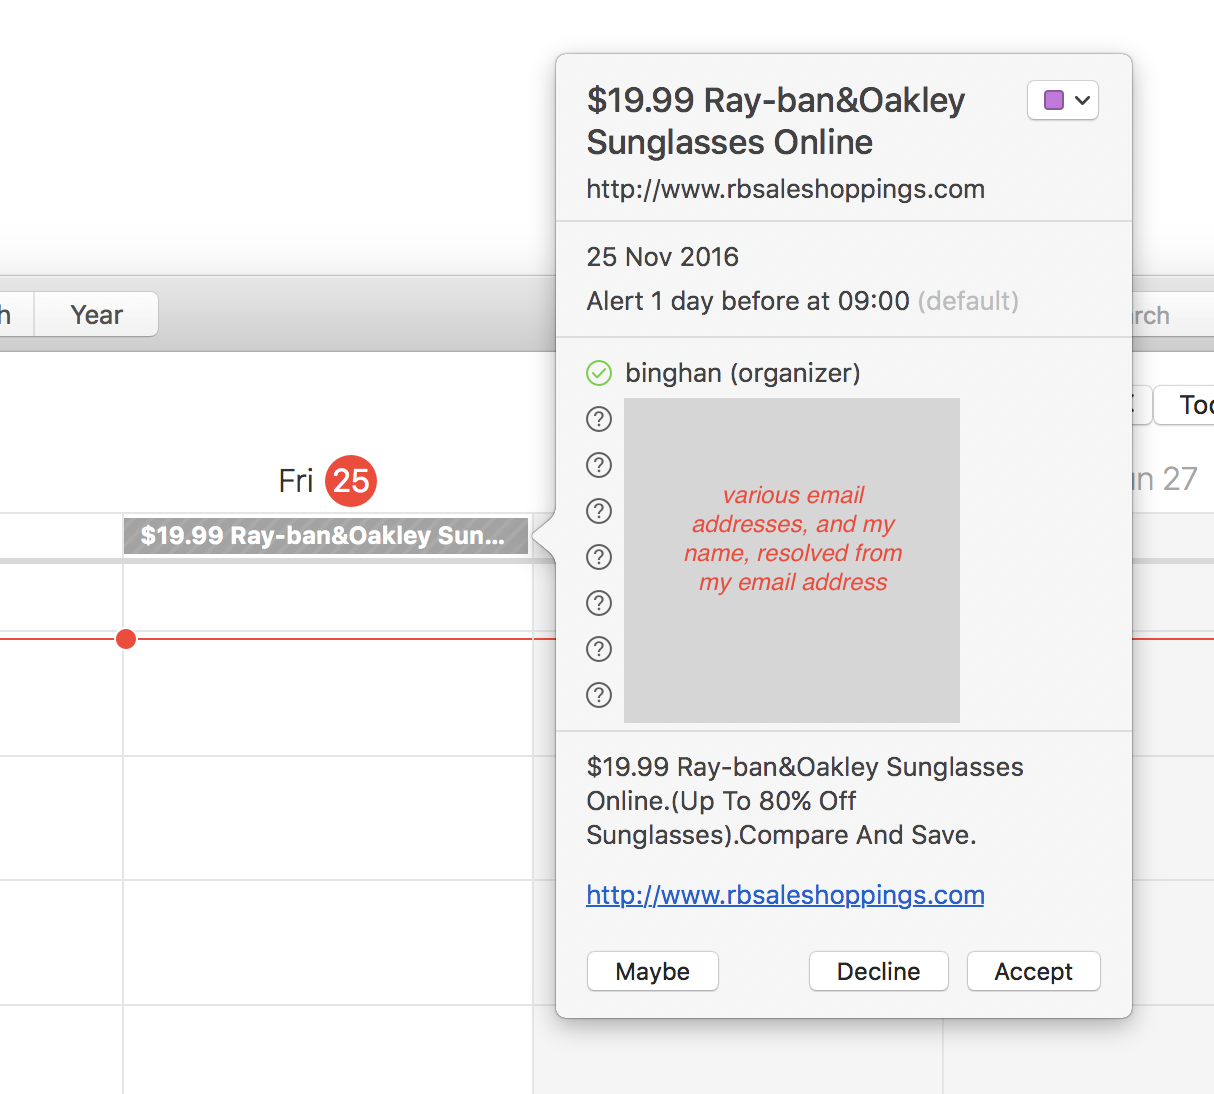1214x1094 pixels.
Task: Select the Ray-ban&Oakley event on Friday
Action: (325, 536)
